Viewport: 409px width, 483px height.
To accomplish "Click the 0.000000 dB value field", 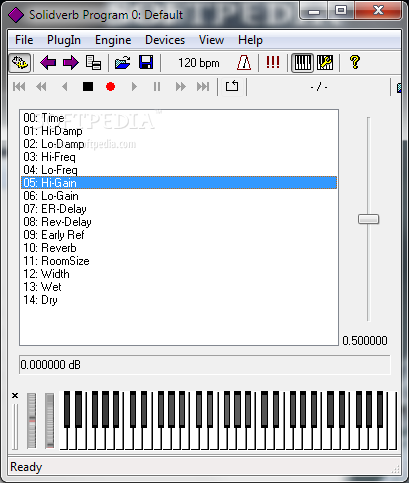I will [x=204, y=365].
